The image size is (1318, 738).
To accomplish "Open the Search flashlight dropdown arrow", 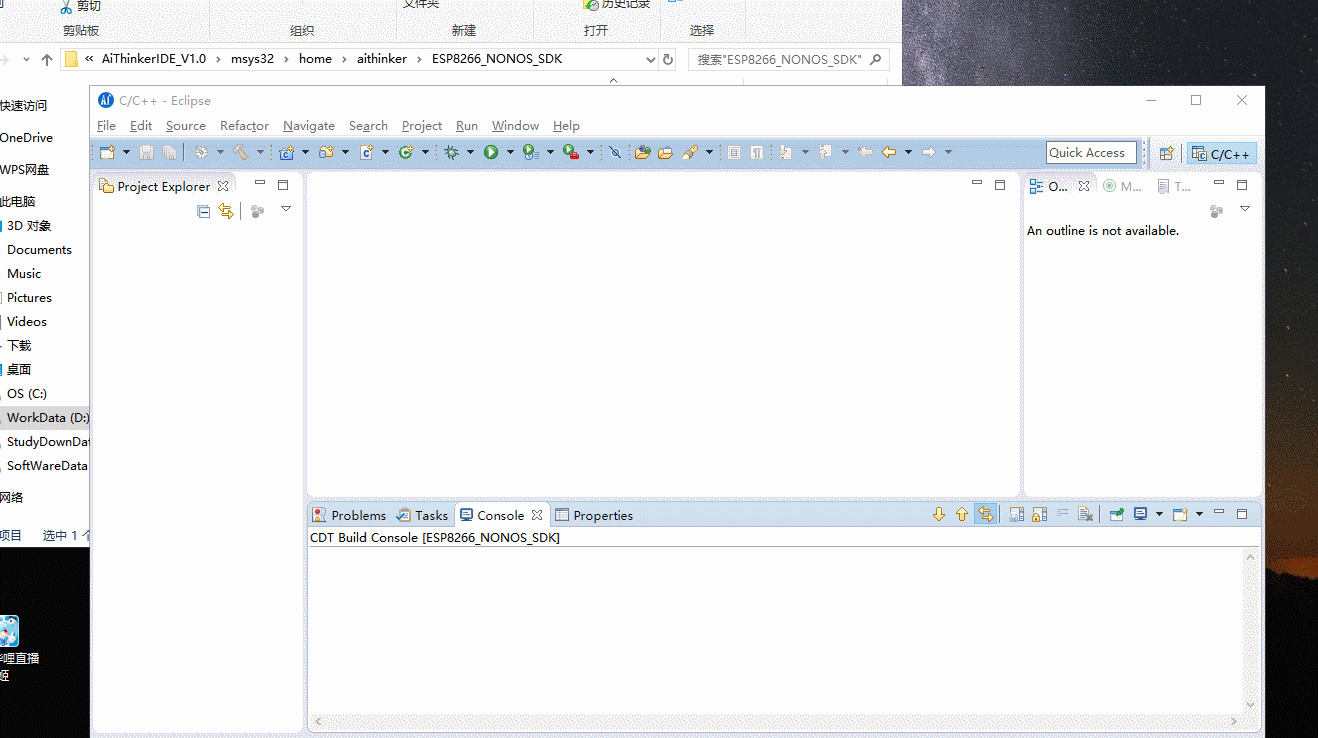I will tap(709, 152).
